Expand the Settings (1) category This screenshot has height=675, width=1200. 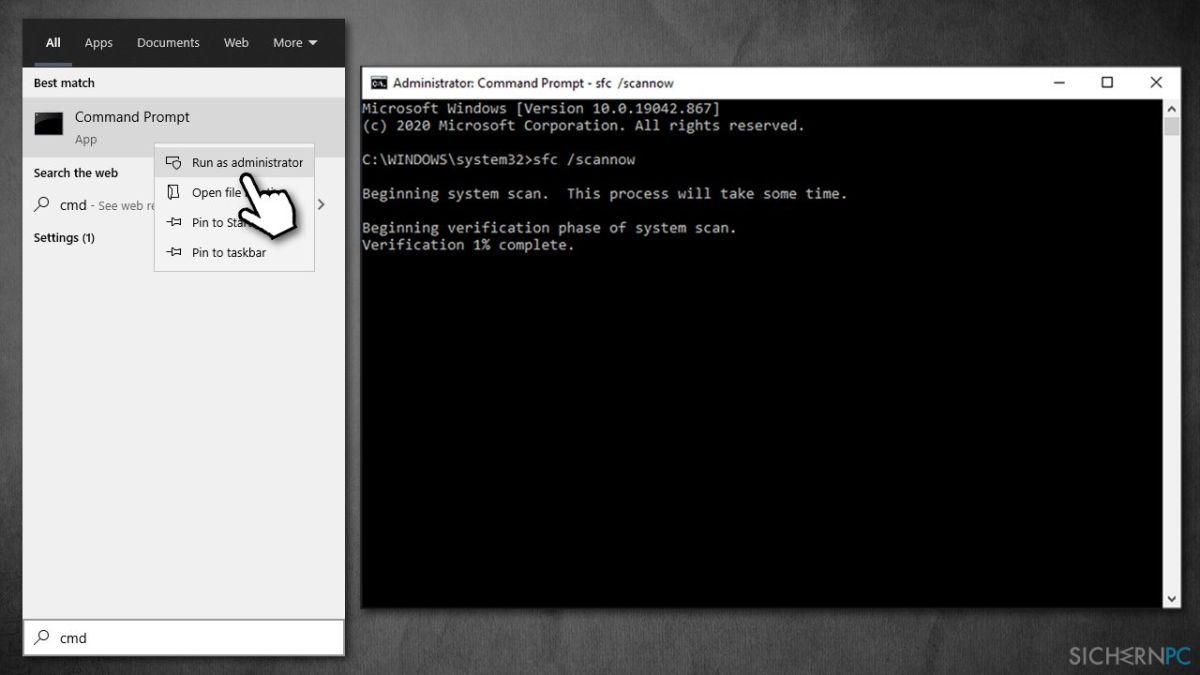point(65,238)
